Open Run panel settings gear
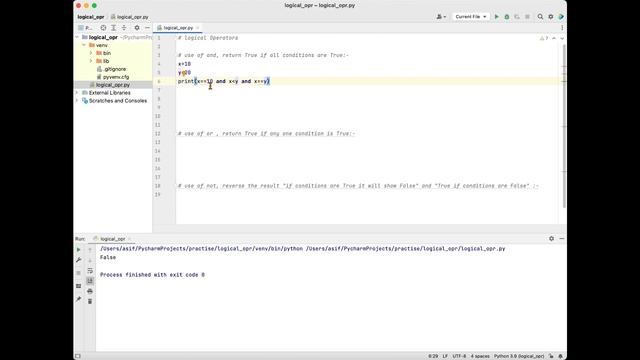The image size is (640, 360). click(551, 238)
